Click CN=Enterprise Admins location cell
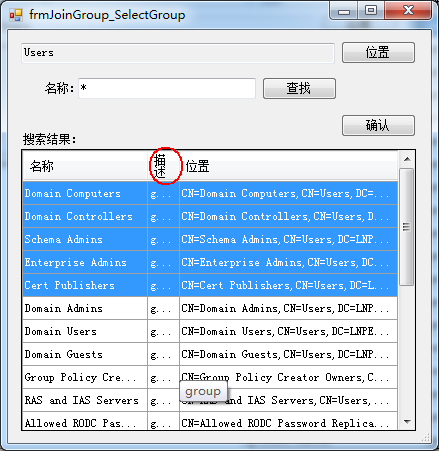Screen dimensions: 439x451 (288, 262)
